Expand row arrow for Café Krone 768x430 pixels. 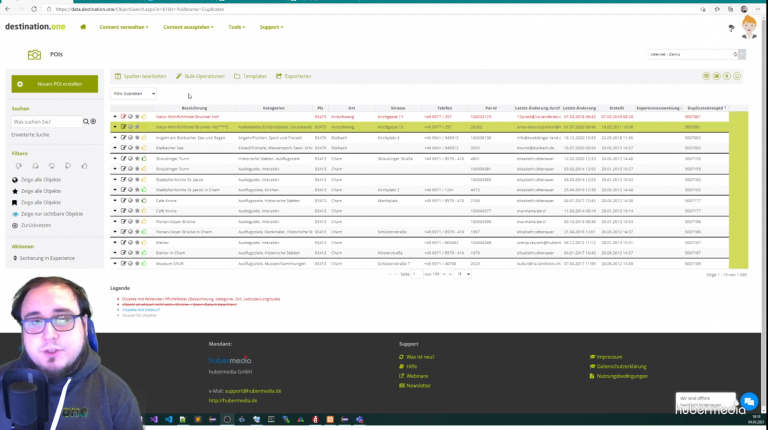115,211
